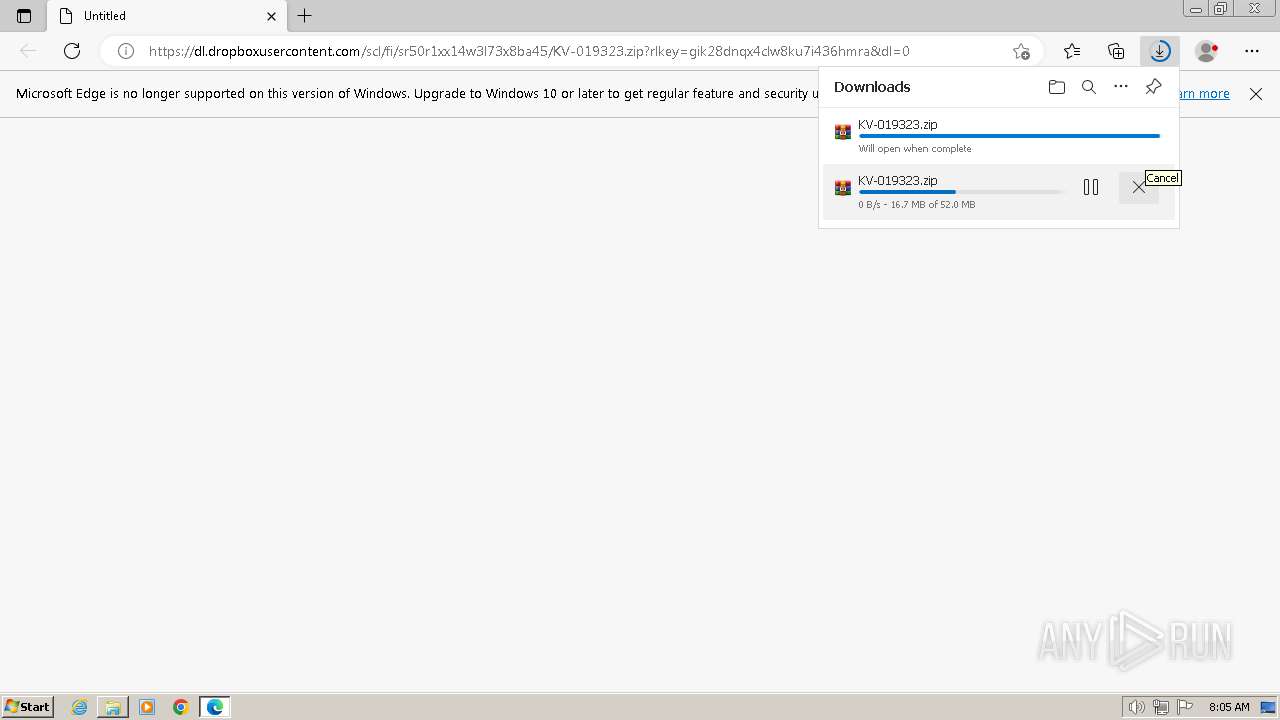This screenshot has width=1280, height=720.
Task: Pause the KV-019323.zip download
Action: (x=1091, y=187)
